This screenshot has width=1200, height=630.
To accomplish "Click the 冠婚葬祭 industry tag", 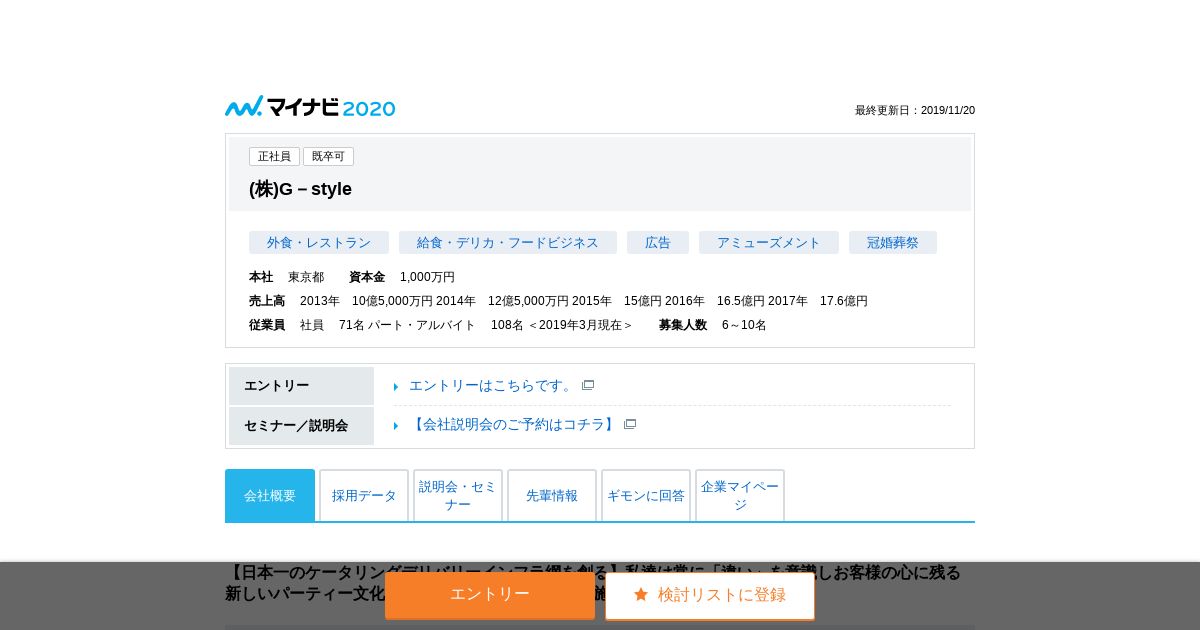I will click(893, 243).
